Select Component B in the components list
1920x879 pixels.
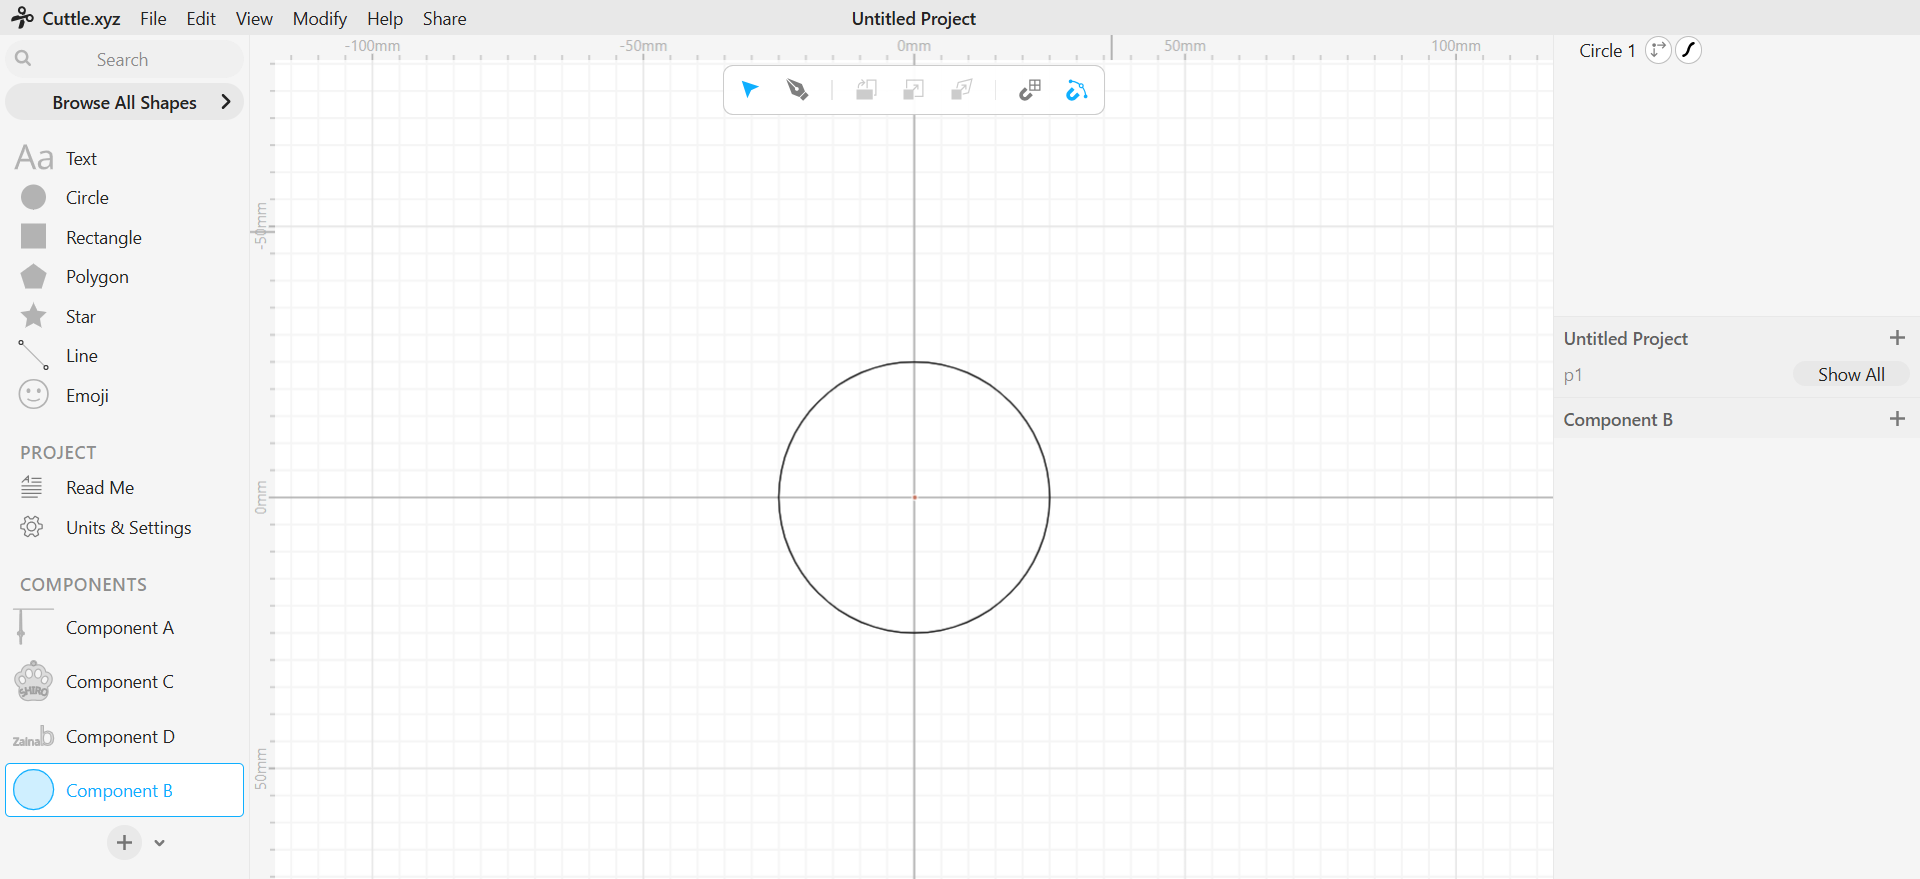[124, 790]
